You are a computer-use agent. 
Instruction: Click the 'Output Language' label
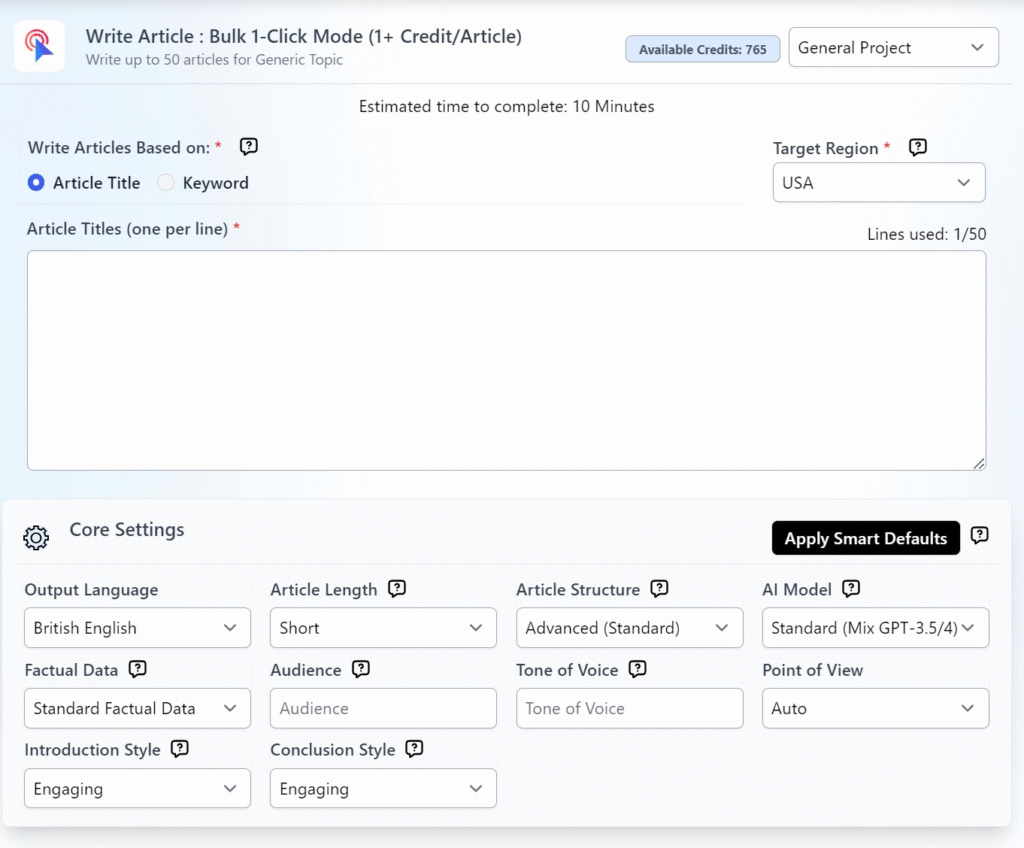click(91, 589)
